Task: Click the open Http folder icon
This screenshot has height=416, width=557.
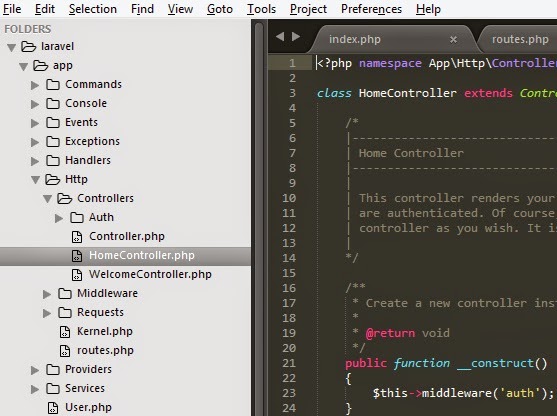Action: 53,179
